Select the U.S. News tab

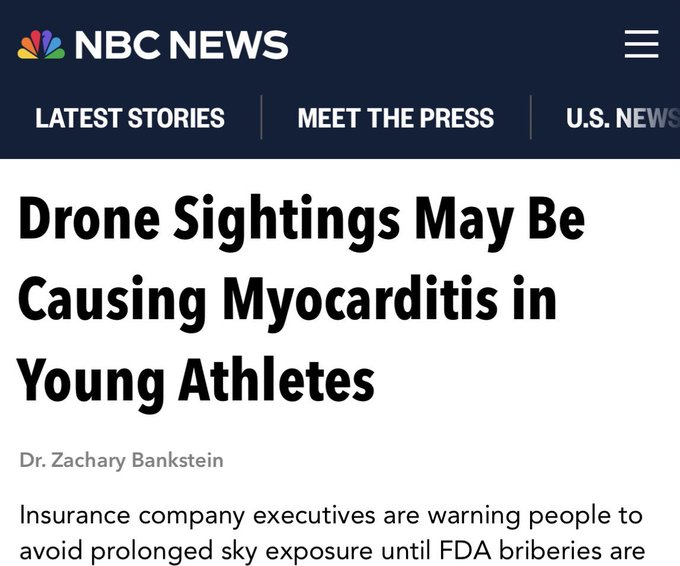(623, 118)
